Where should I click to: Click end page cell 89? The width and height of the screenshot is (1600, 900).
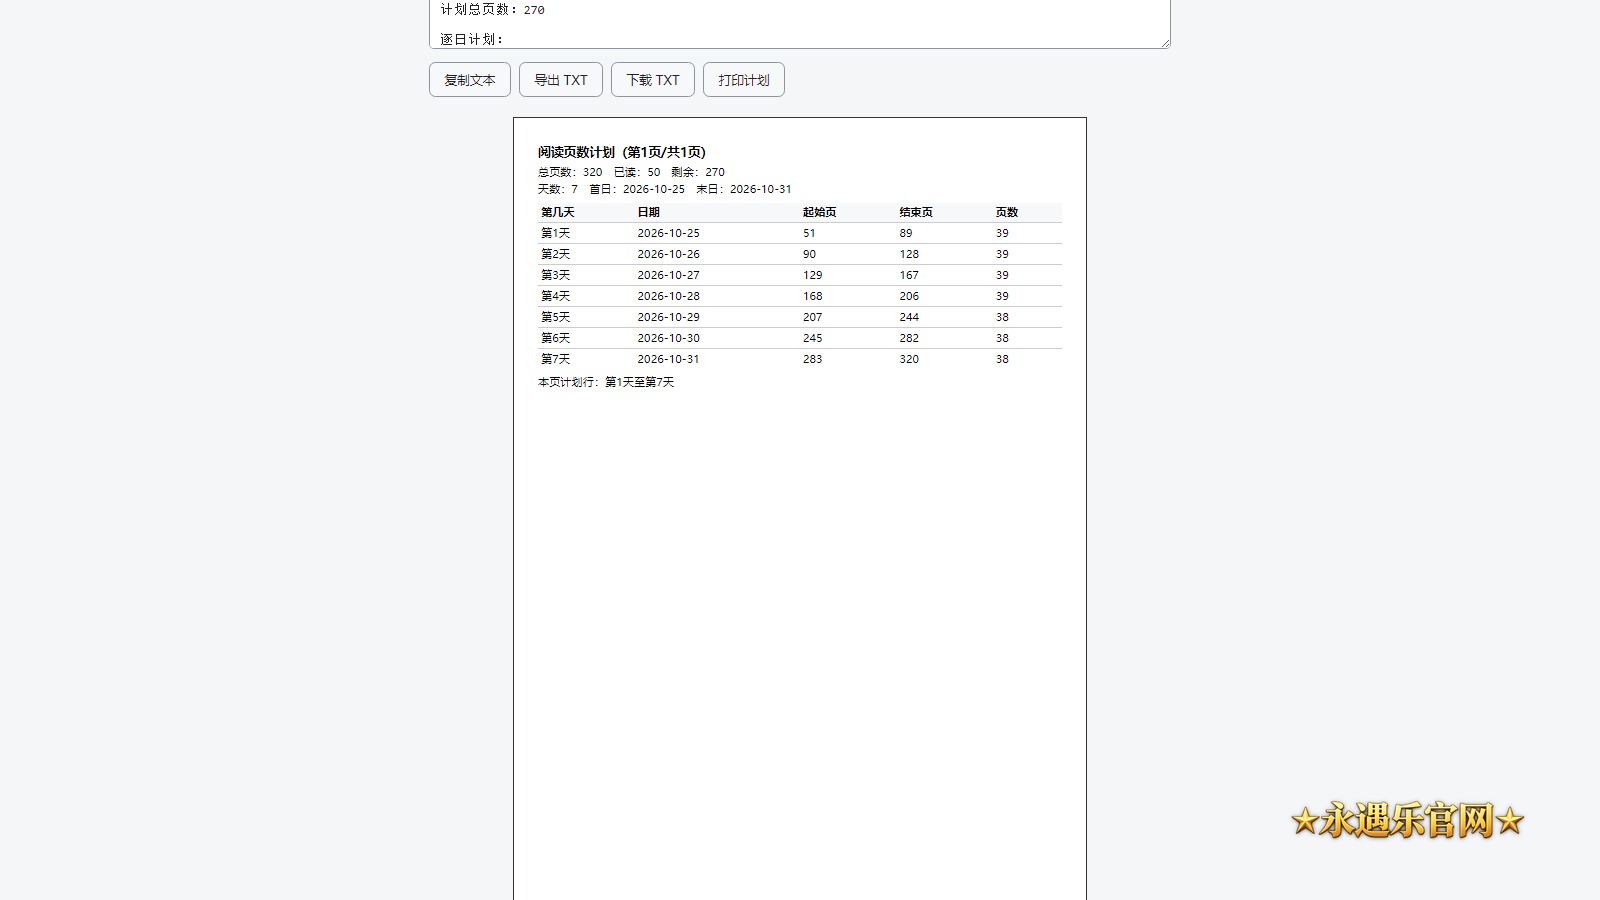[906, 233]
